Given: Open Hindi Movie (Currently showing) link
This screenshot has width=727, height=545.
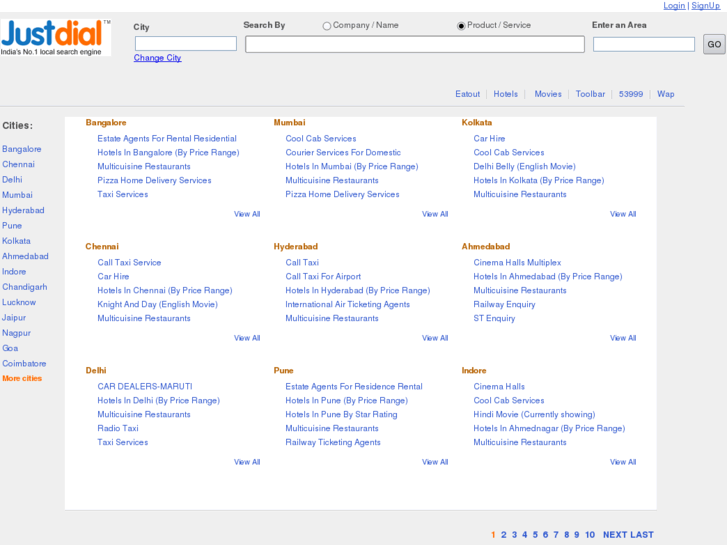Looking at the screenshot, I should pyautogui.click(x=534, y=414).
